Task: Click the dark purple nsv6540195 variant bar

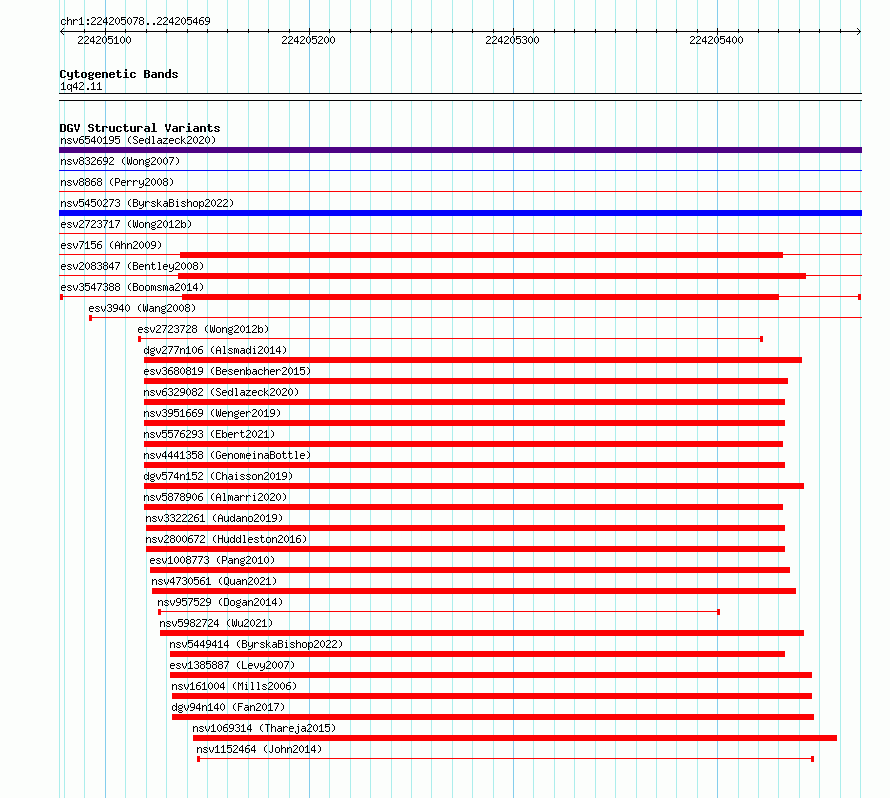Action: click(x=460, y=150)
